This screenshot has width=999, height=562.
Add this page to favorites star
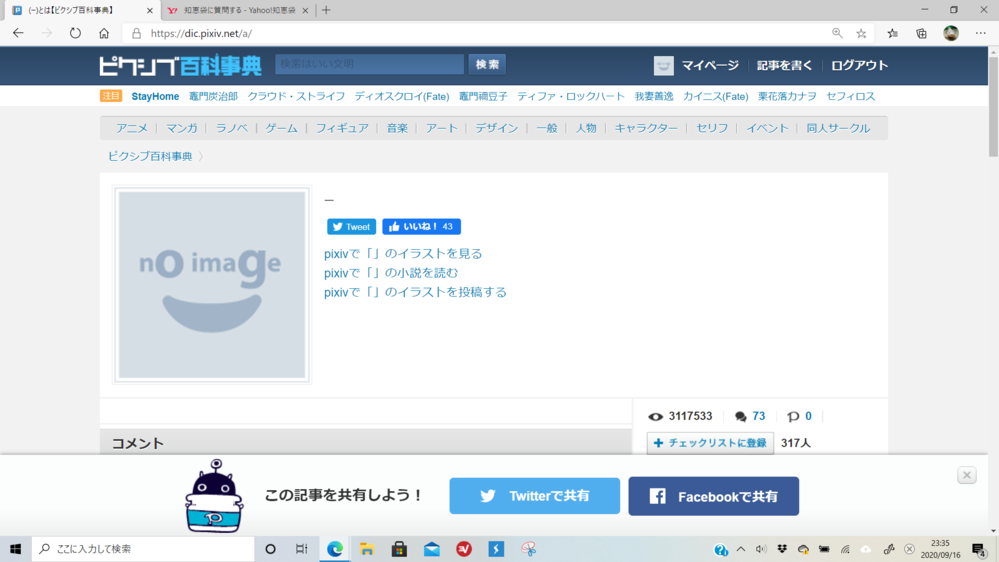click(x=861, y=33)
